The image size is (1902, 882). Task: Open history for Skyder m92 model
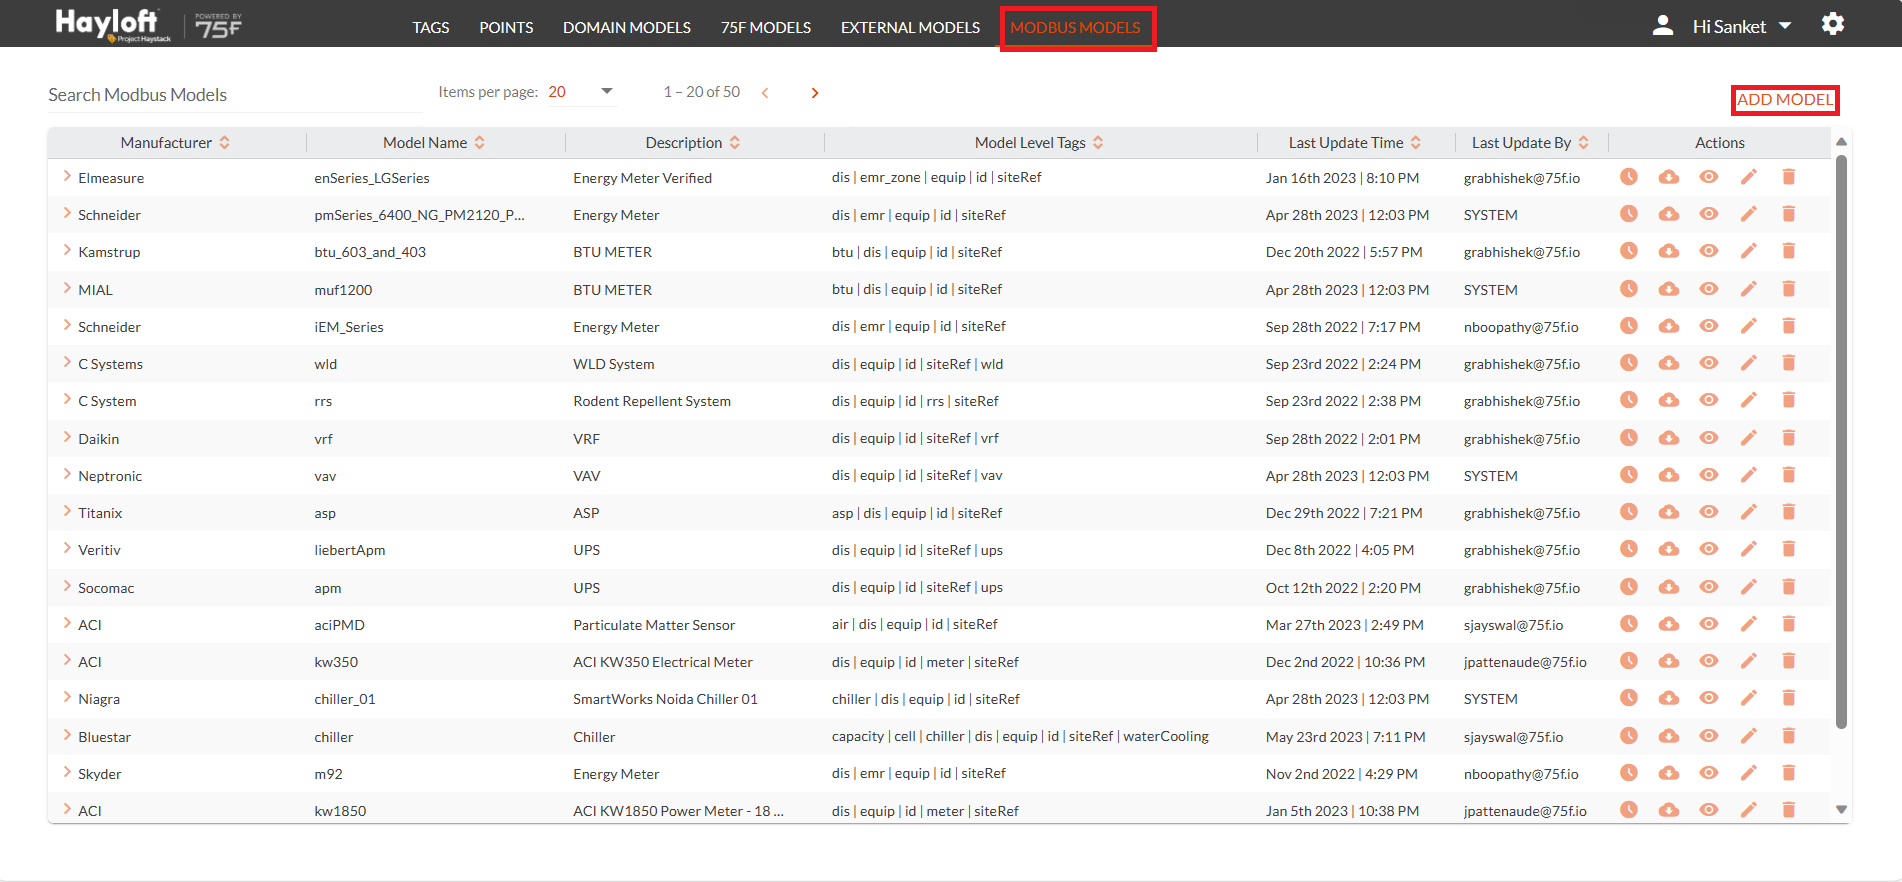1629,773
